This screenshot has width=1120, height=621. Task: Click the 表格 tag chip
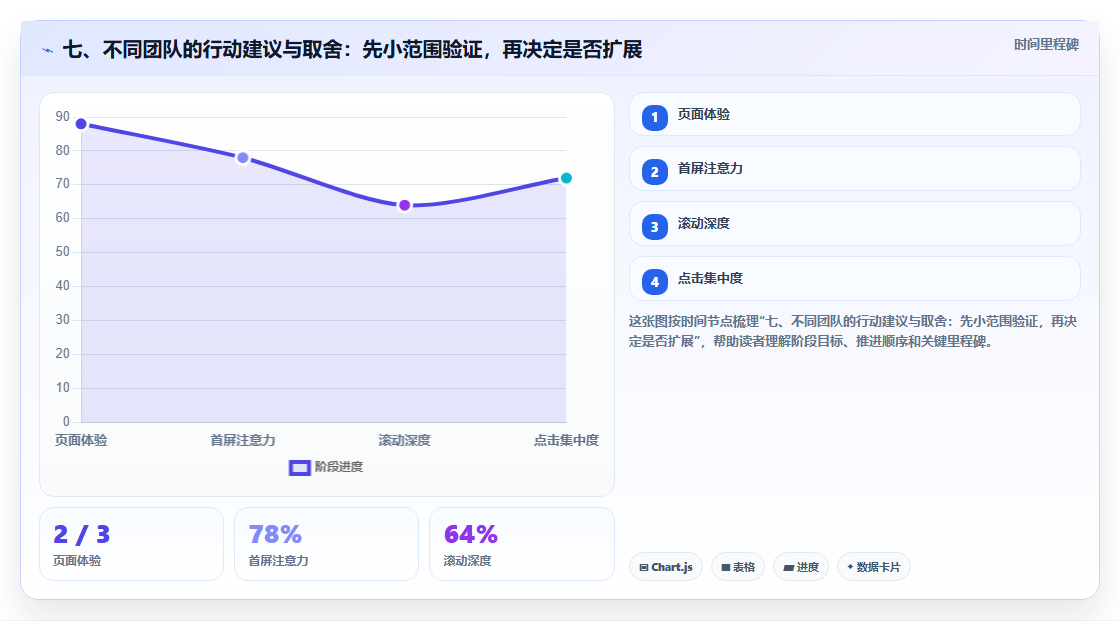coord(738,567)
